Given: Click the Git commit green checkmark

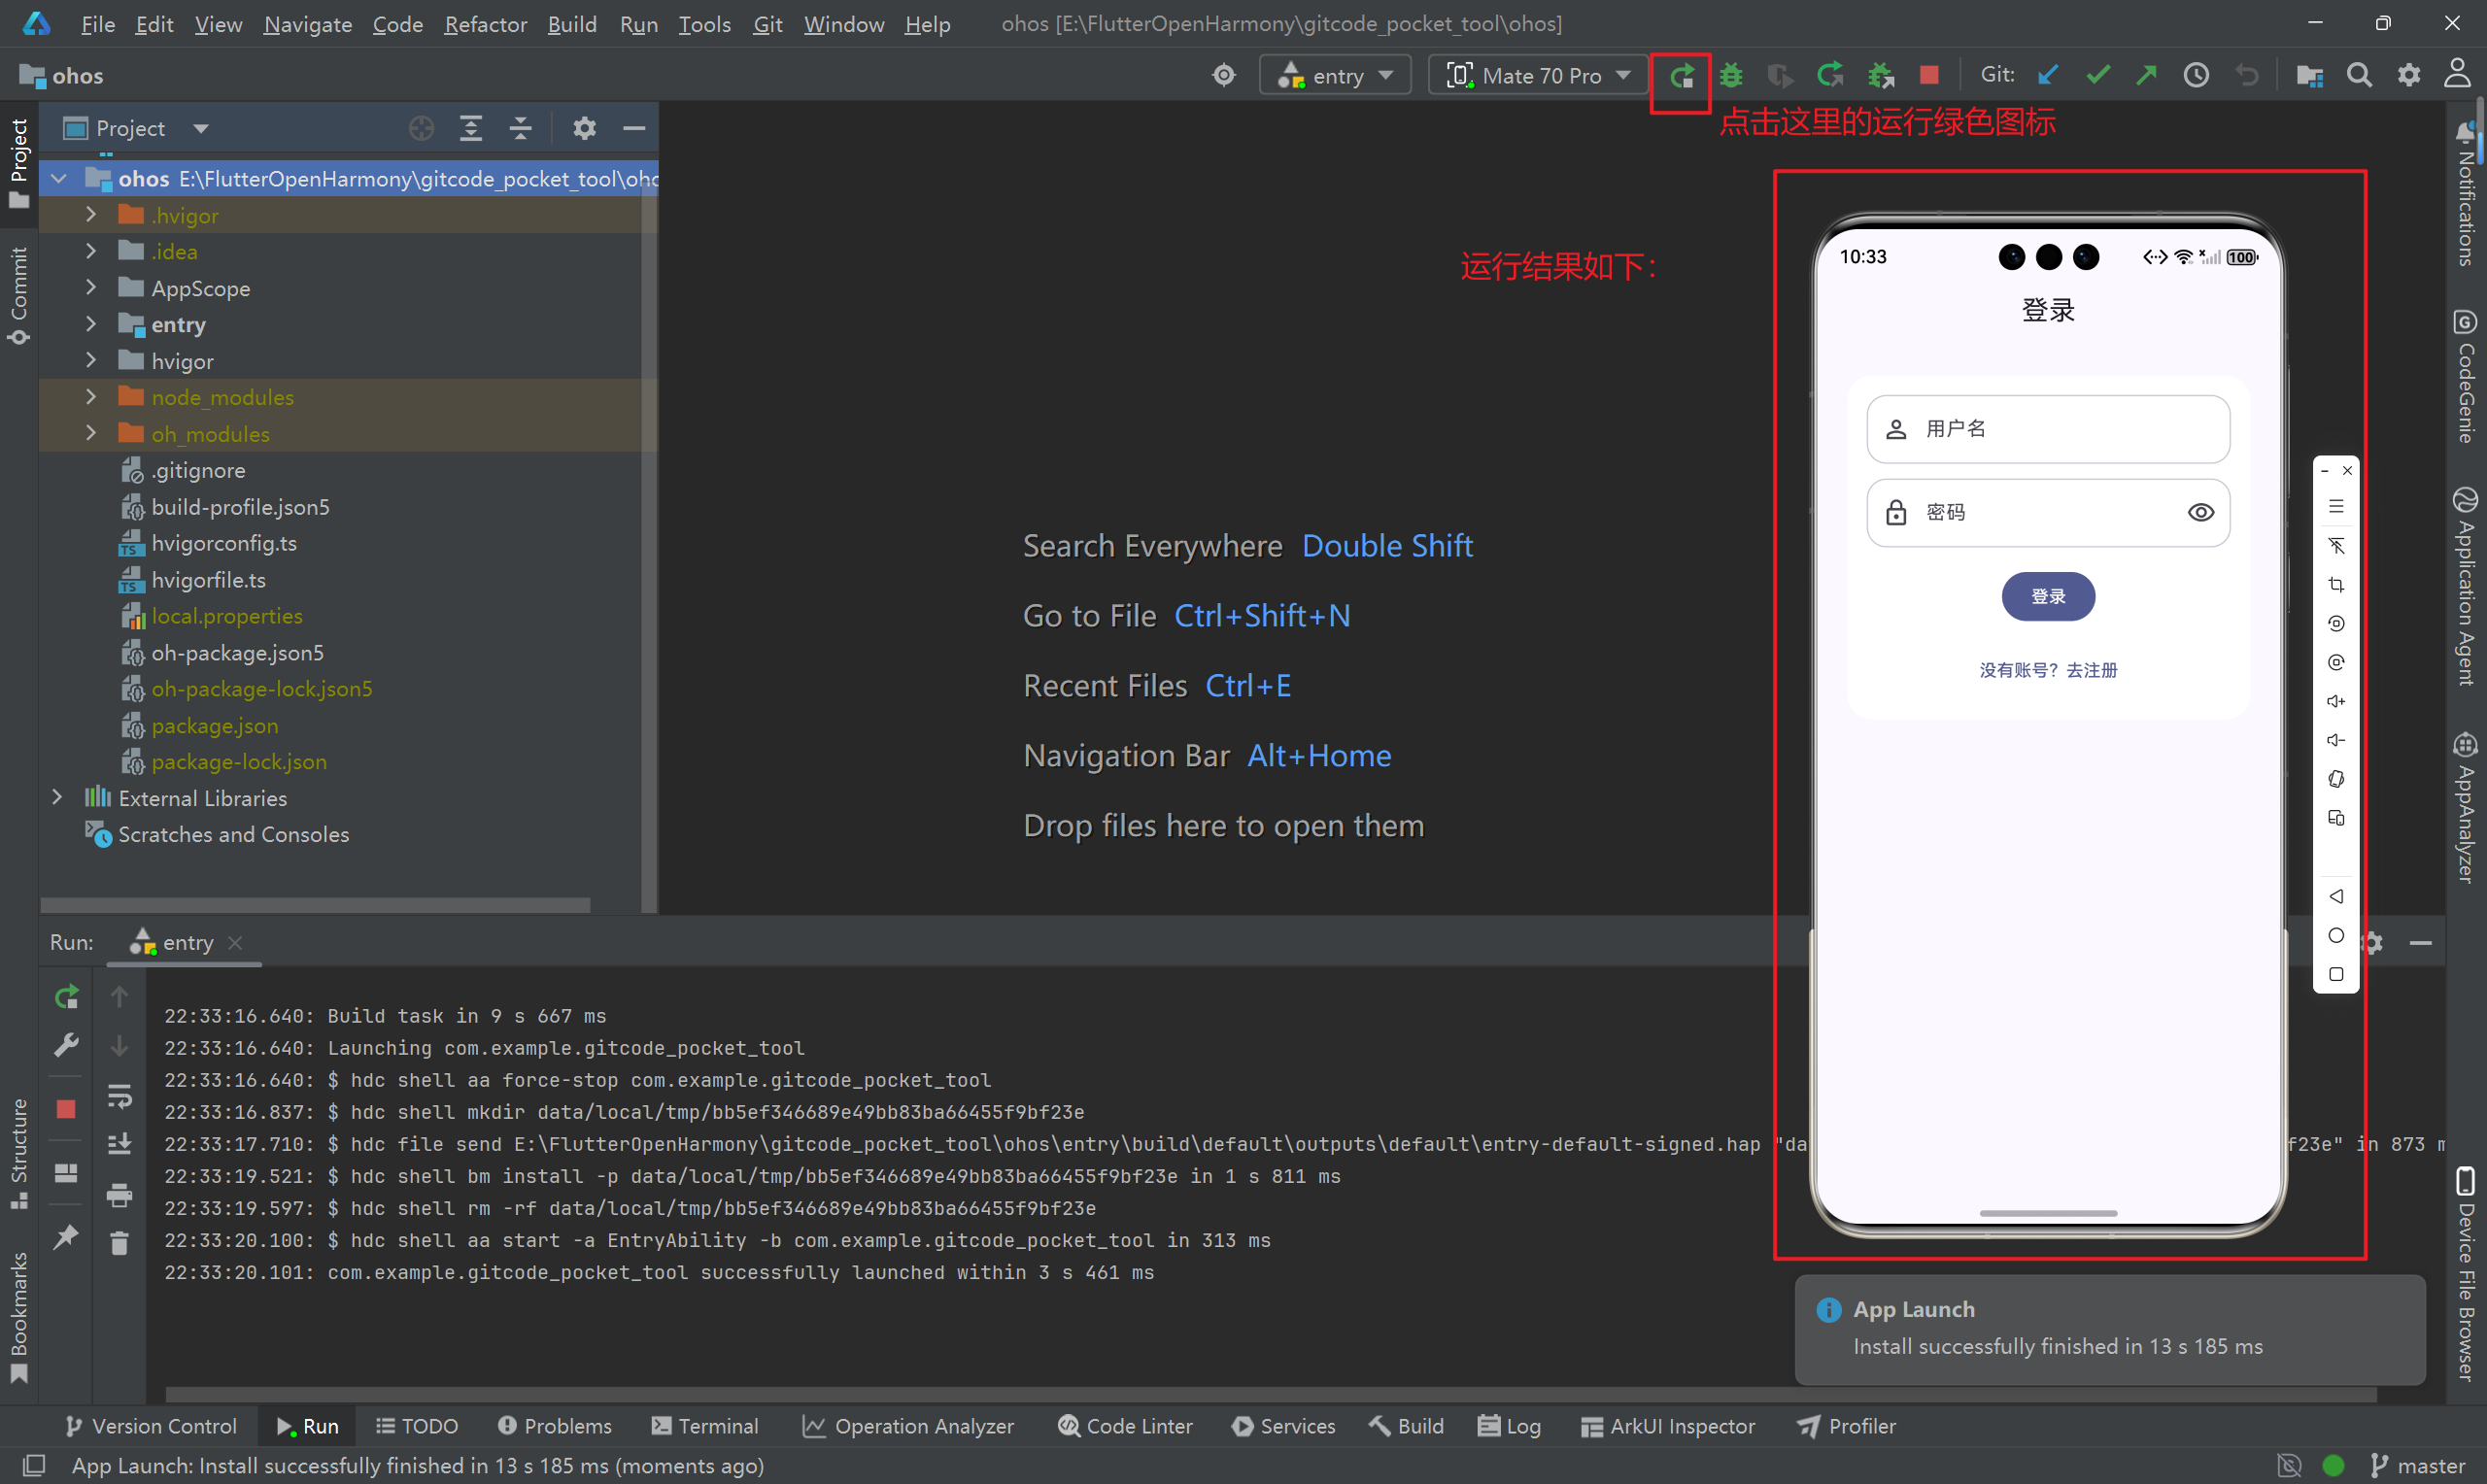Looking at the screenshot, I should [2098, 76].
